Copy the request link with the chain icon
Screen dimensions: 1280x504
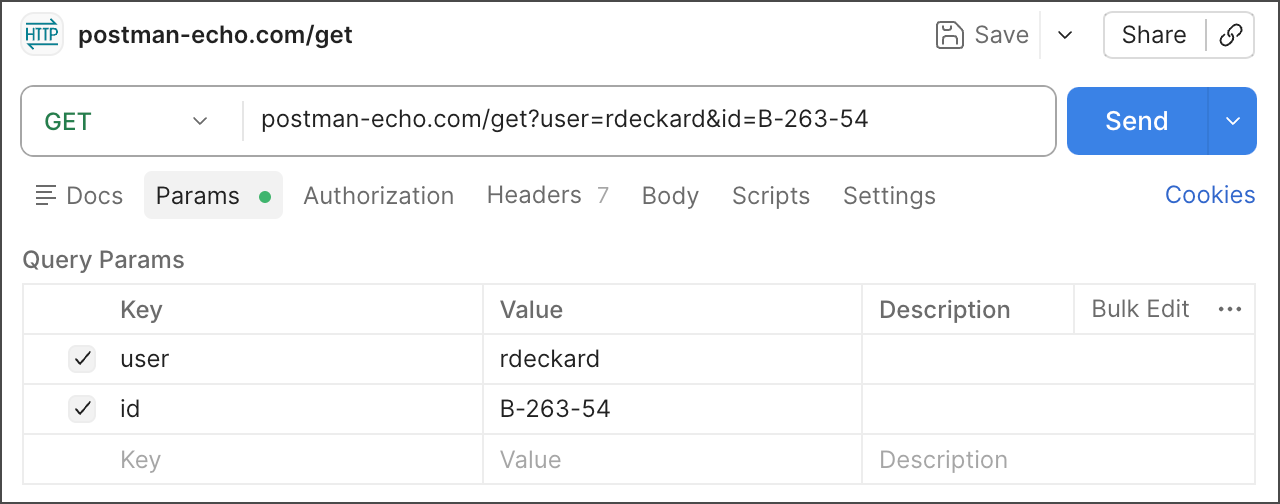[1231, 35]
